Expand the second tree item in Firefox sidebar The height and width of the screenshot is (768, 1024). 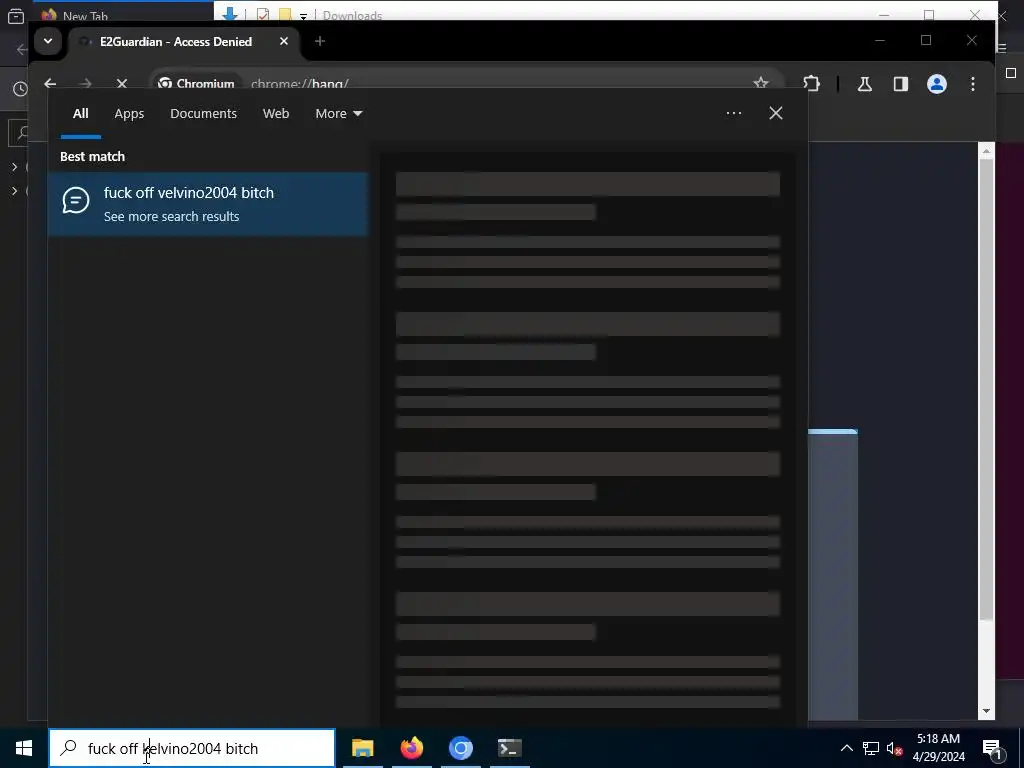[x=14, y=191]
